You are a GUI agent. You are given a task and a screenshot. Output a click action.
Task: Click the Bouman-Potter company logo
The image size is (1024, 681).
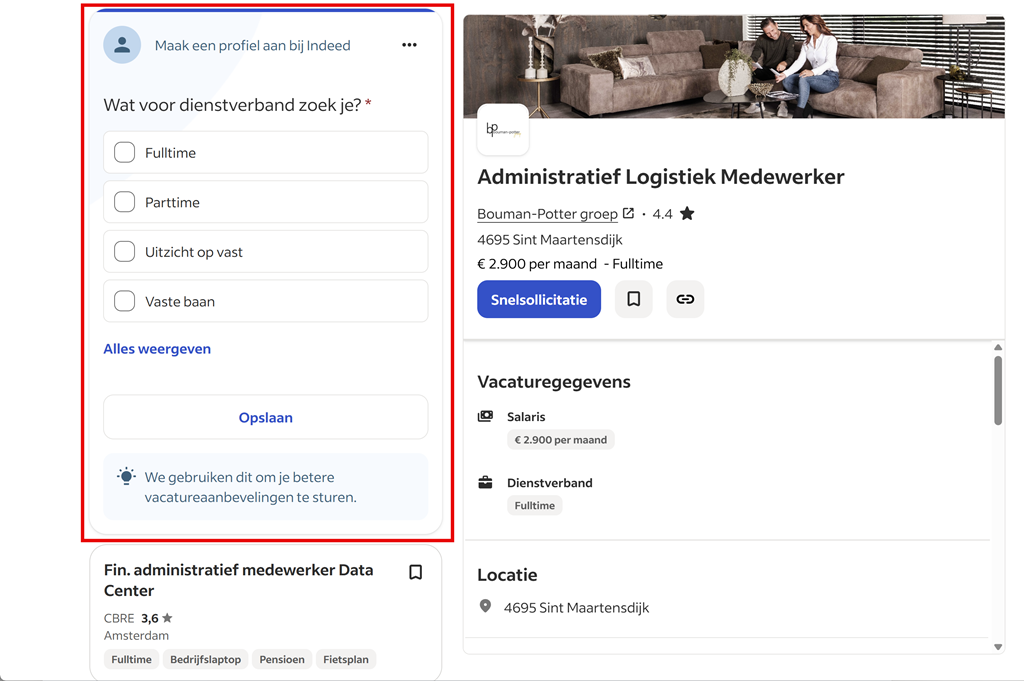click(x=502, y=130)
